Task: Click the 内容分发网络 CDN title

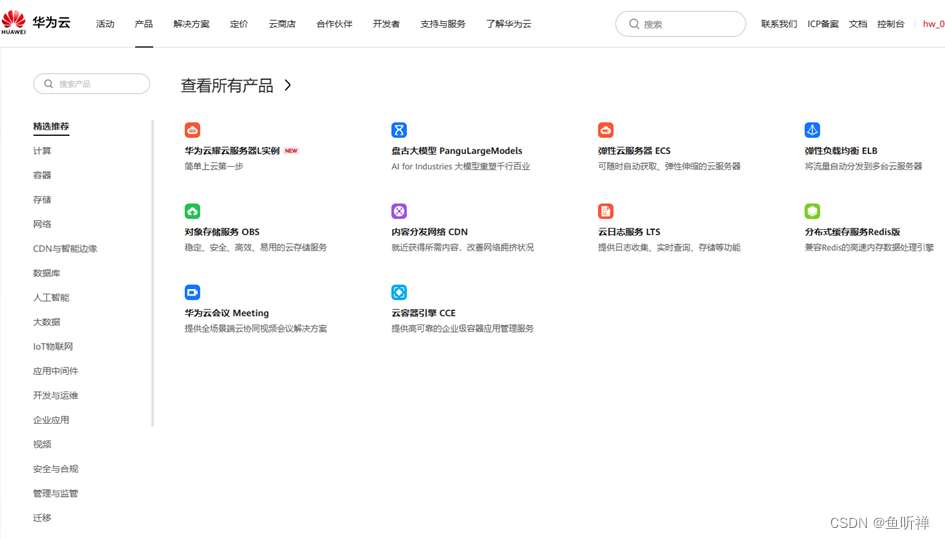Action: [x=430, y=232]
